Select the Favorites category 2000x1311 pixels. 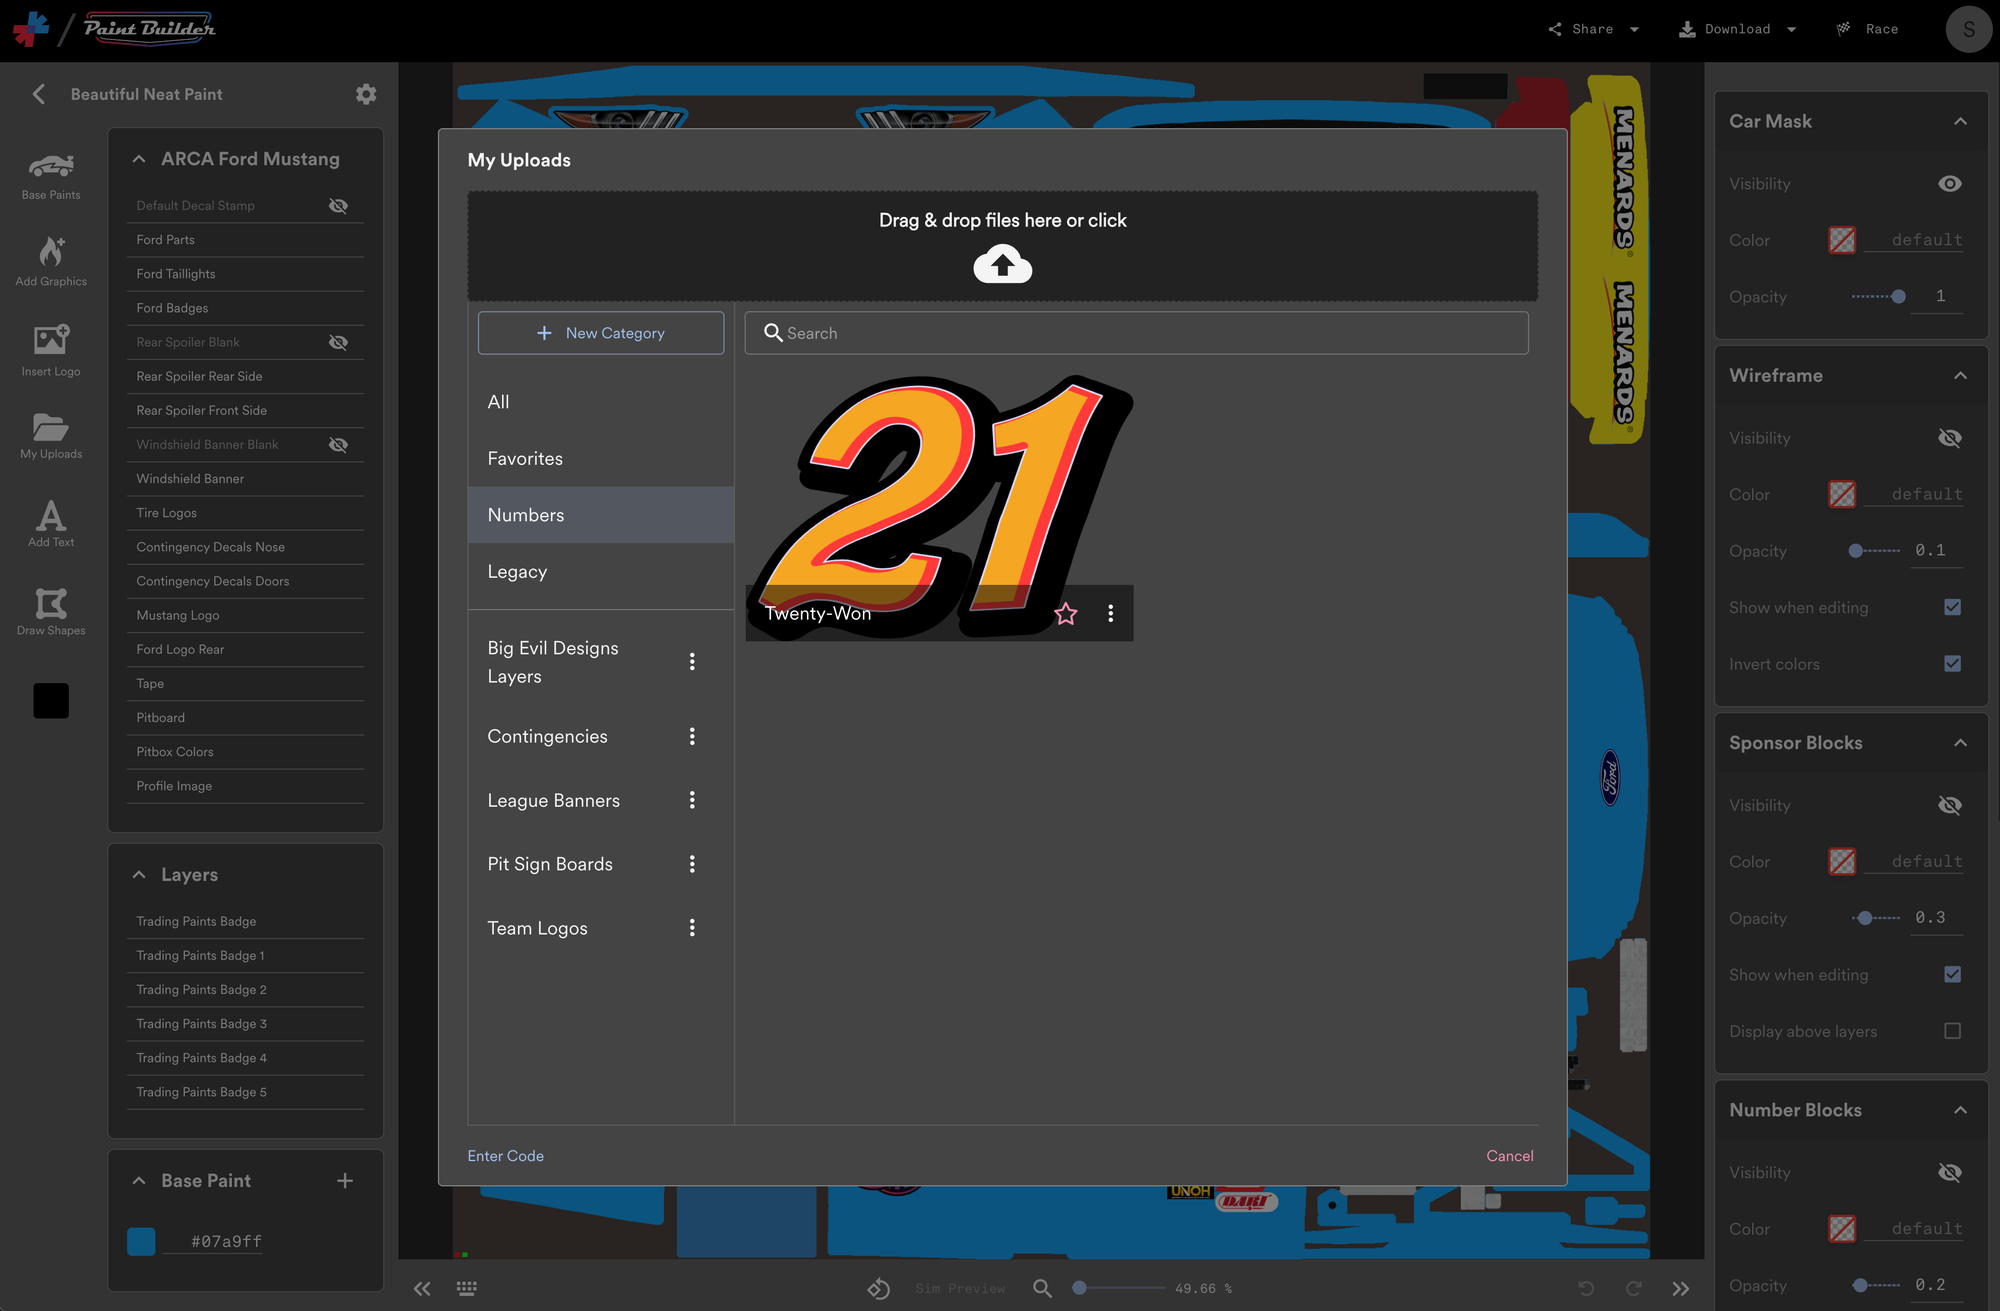pos(525,458)
